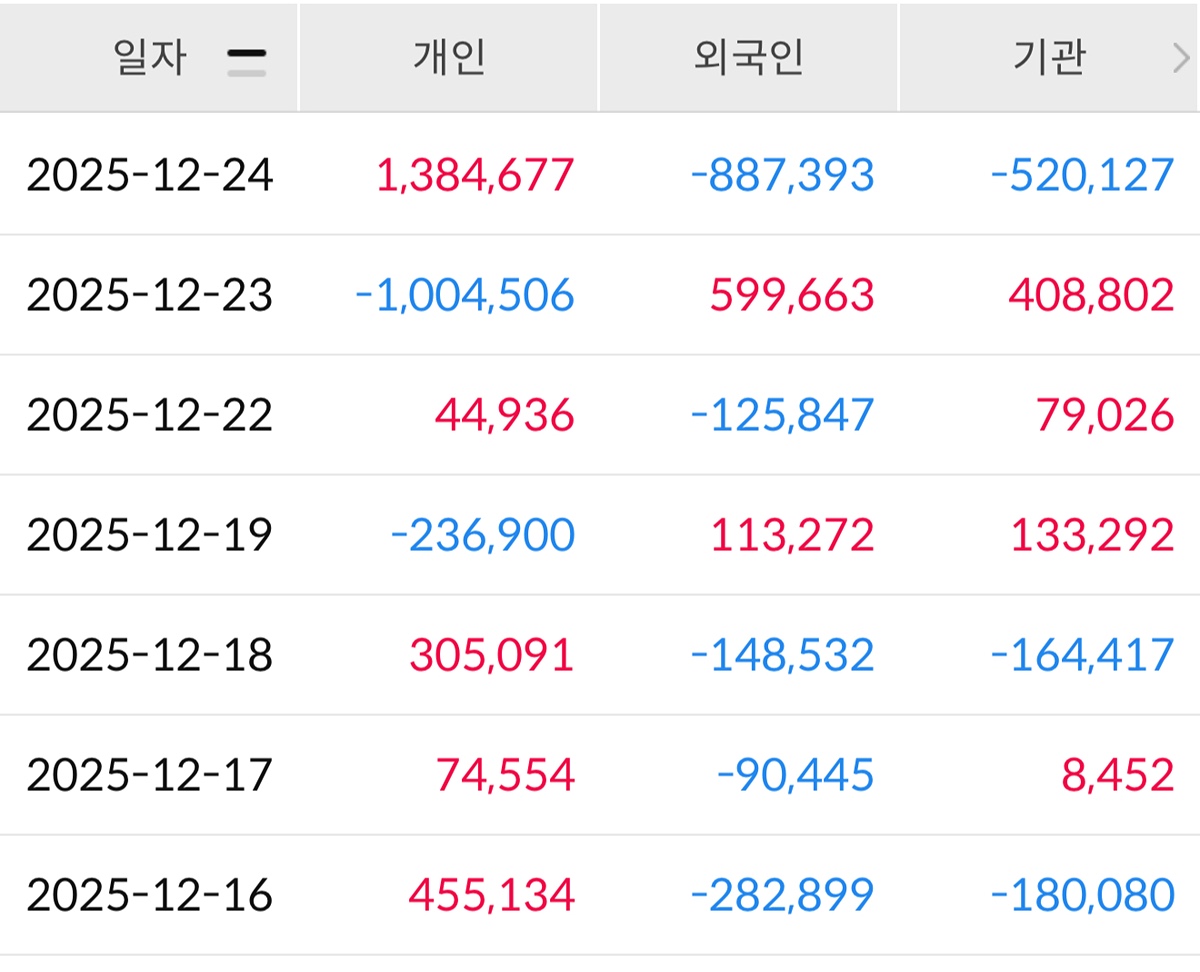Select institution value 408,802

coord(1091,295)
